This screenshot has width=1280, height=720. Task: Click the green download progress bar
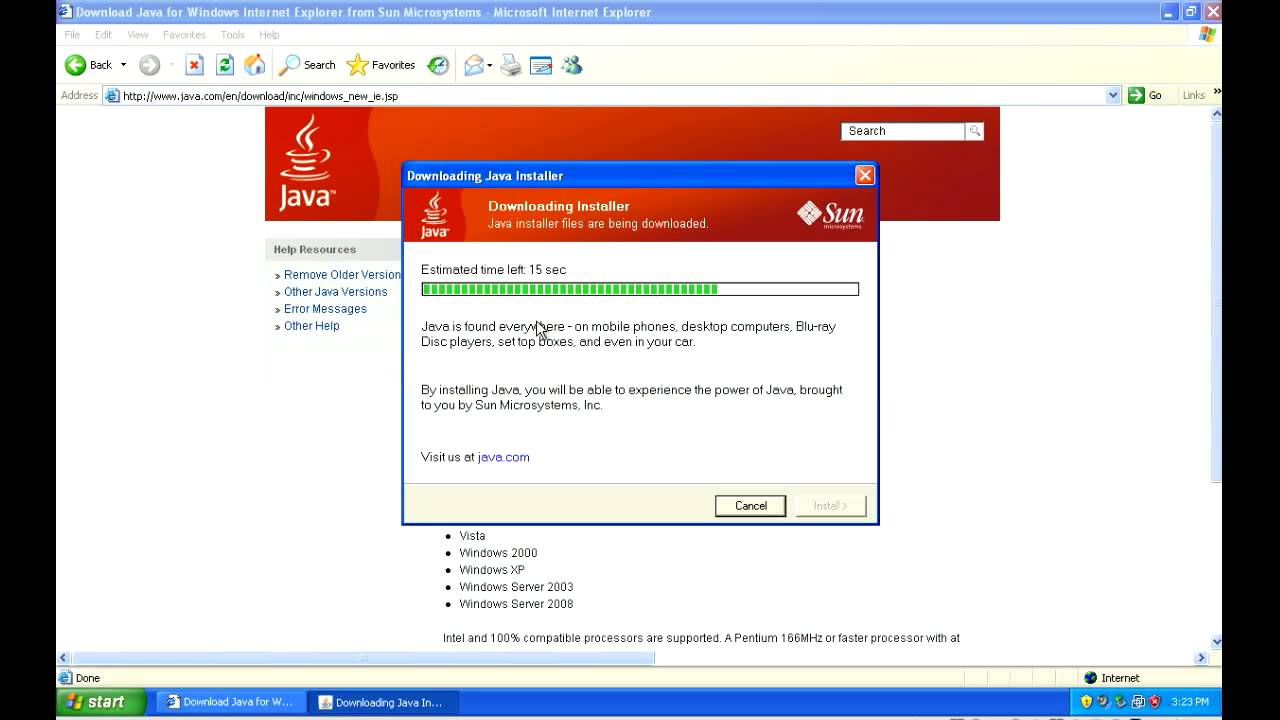tap(640, 289)
